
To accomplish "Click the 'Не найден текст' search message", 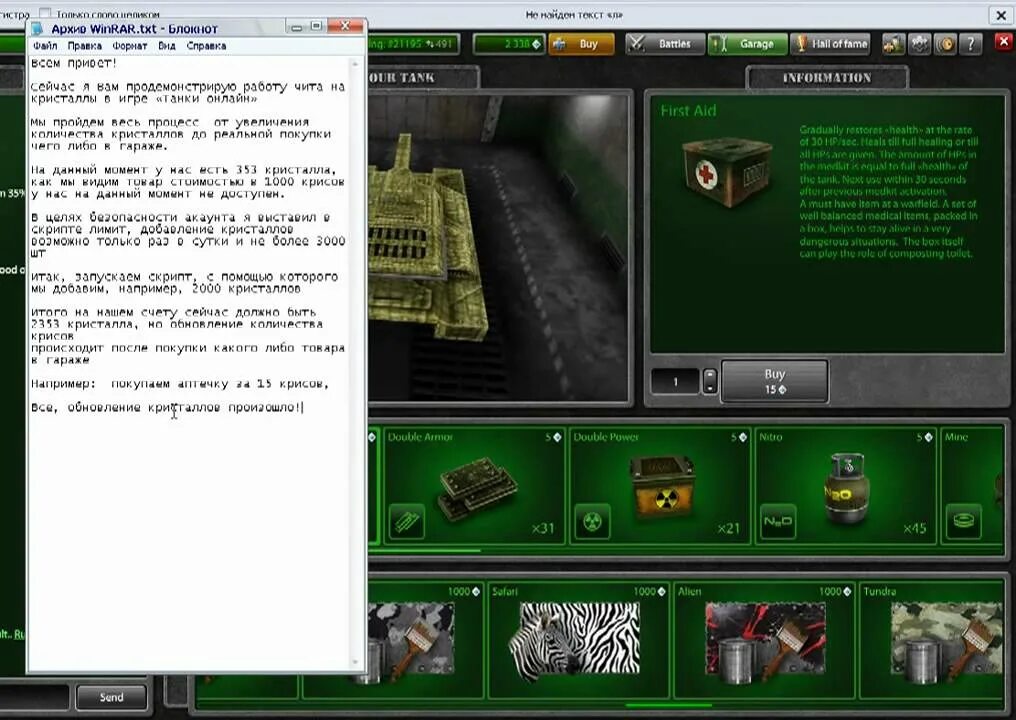I will point(573,14).
